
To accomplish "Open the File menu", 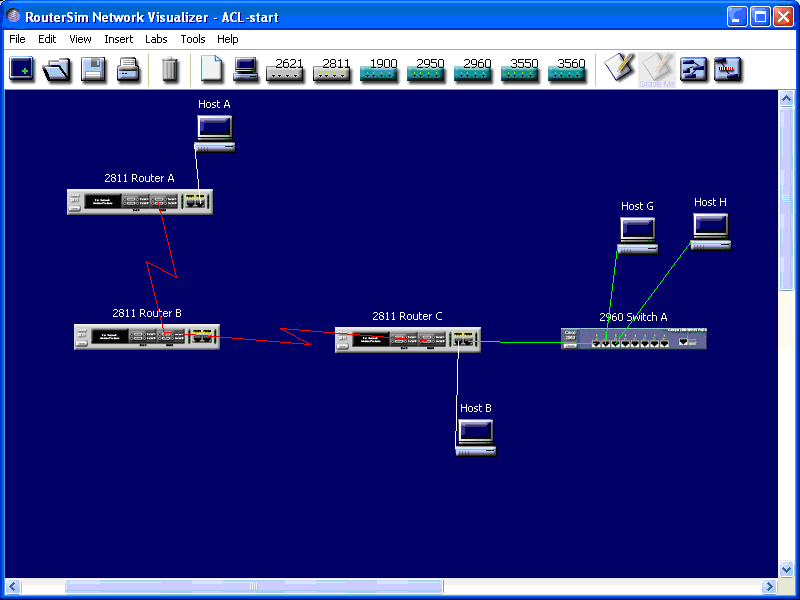I will (x=17, y=39).
